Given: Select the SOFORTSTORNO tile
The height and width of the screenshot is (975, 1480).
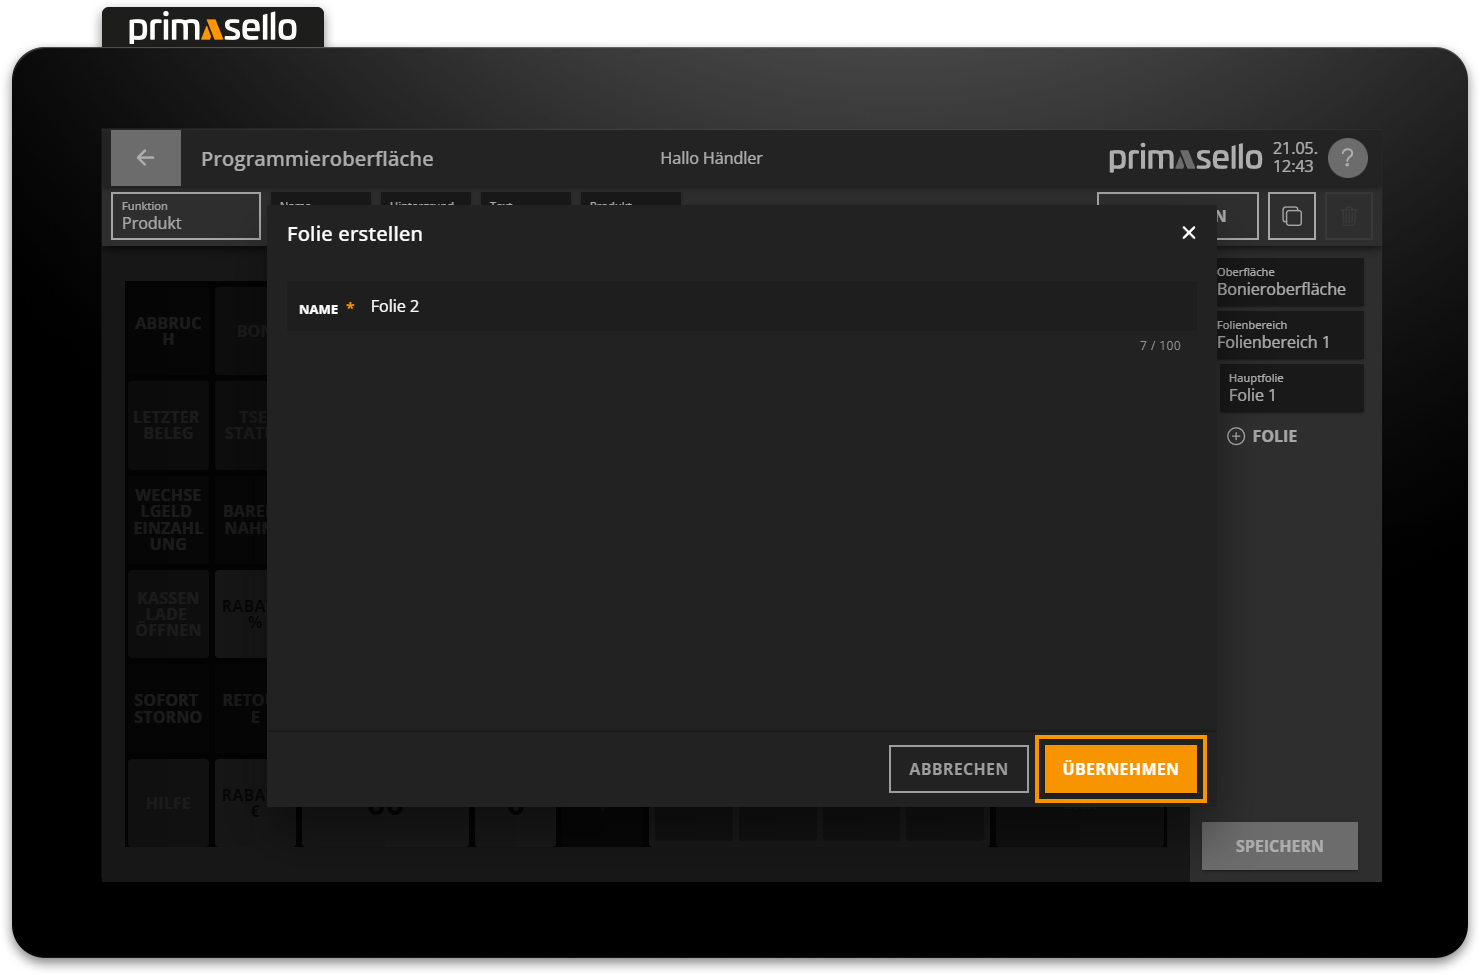Looking at the screenshot, I should [x=168, y=708].
